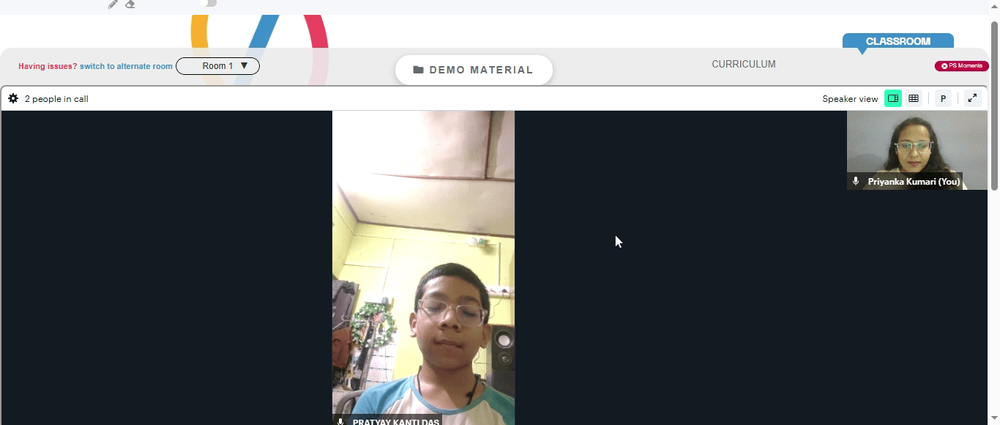The image size is (1000, 425).
Task: Select Pratyay Kanti Das main video
Action: pyautogui.click(x=423, y=267)
